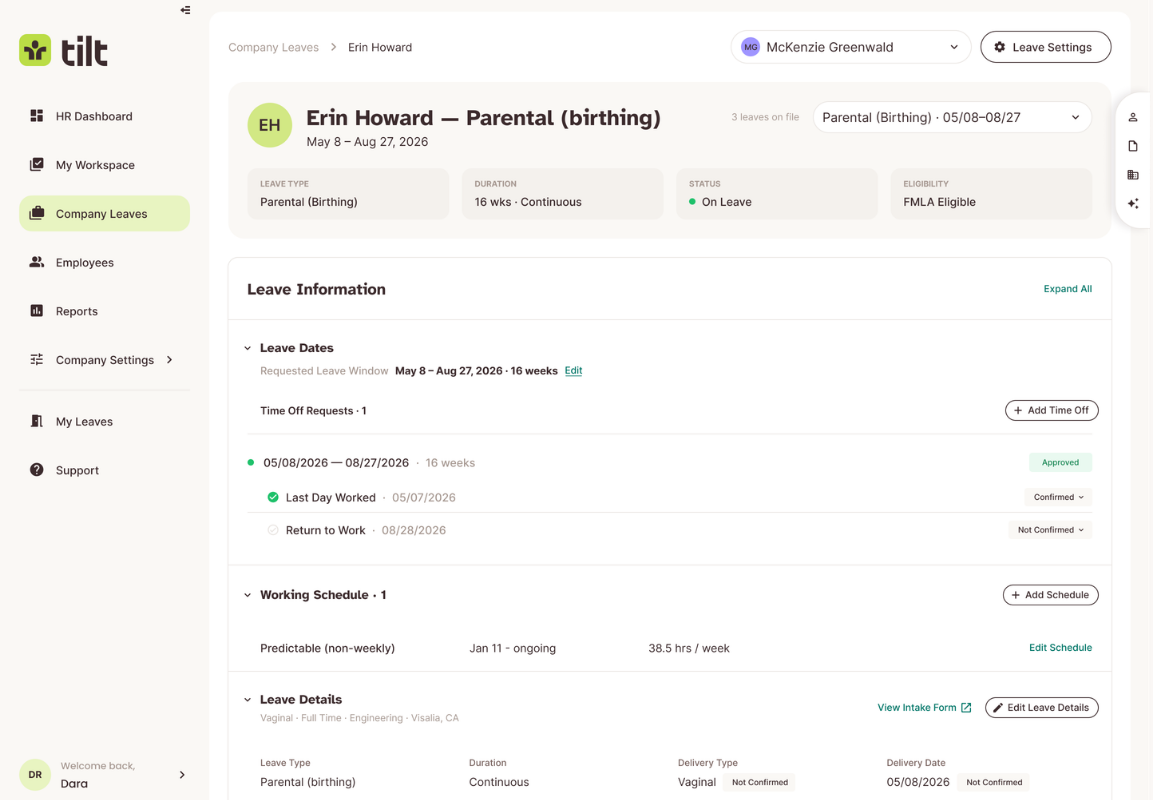Open Reports section
The width and height of the screenshot is (1153, 800).
[104, 311]
